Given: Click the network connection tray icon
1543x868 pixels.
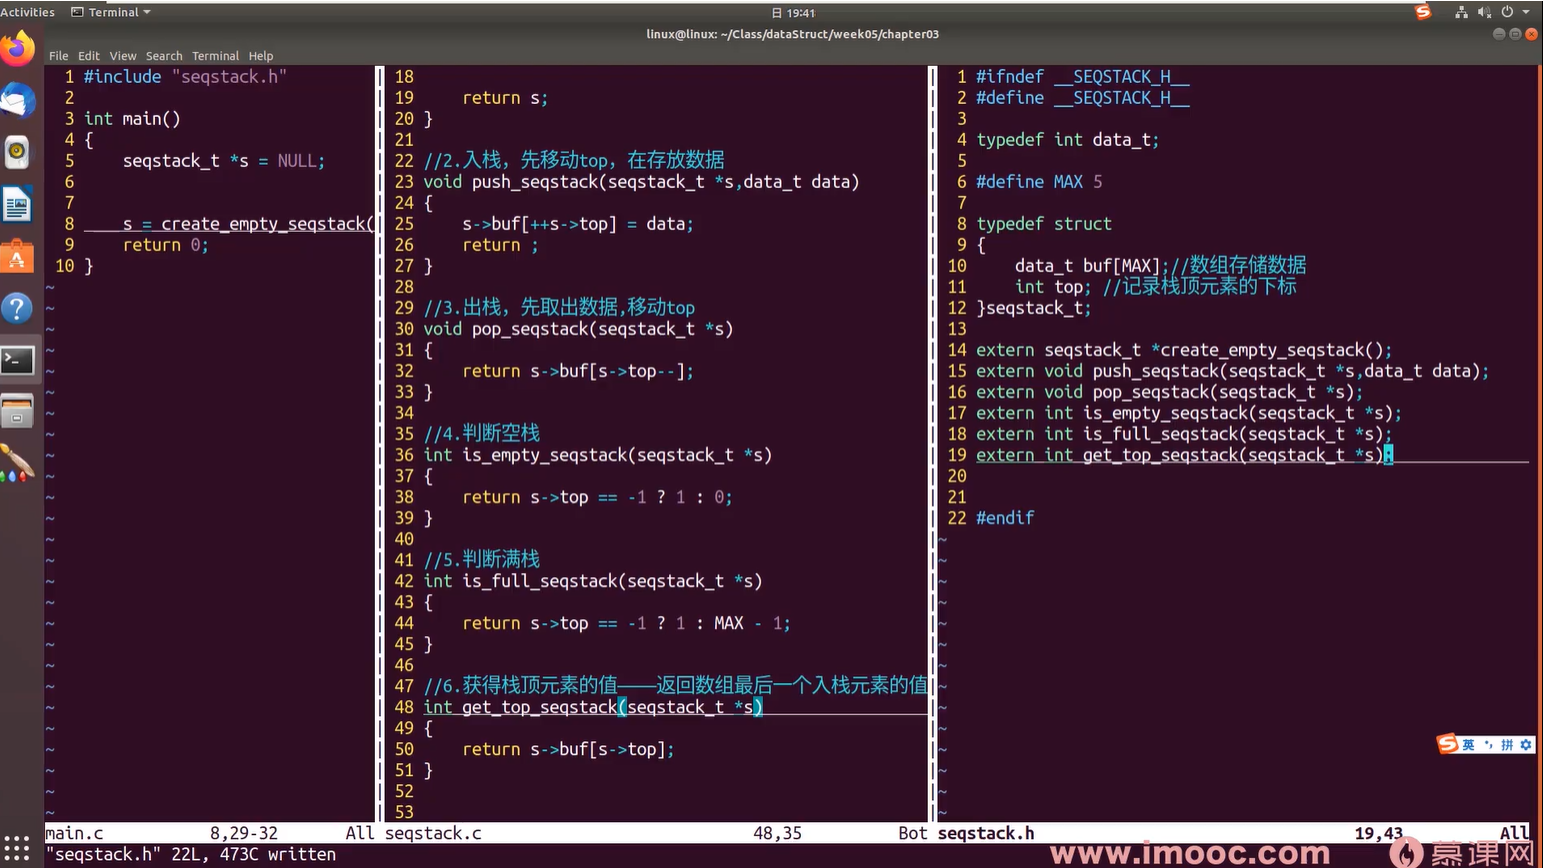Looking at the screenshot, I should coord(1461,12).
